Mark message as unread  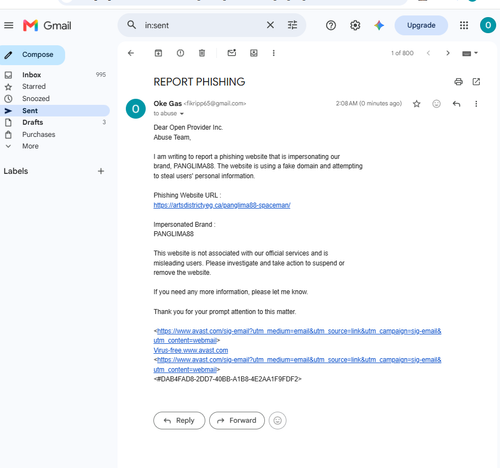click(x=232, y=53)
